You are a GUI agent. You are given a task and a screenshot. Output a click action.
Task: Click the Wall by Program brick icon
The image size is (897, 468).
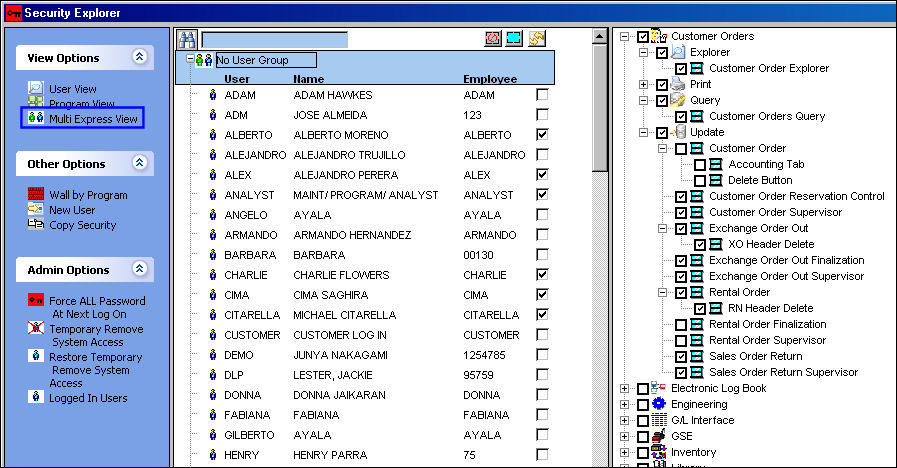[36, 193]
